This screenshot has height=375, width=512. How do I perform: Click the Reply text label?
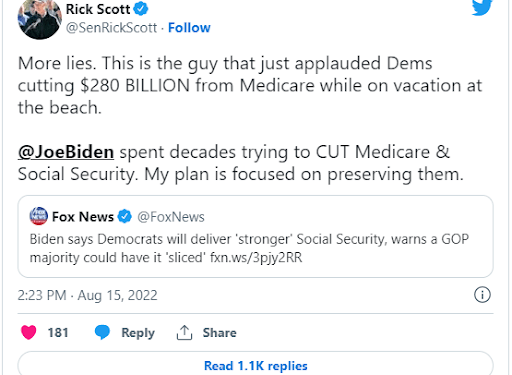click(x=138, y=333)
